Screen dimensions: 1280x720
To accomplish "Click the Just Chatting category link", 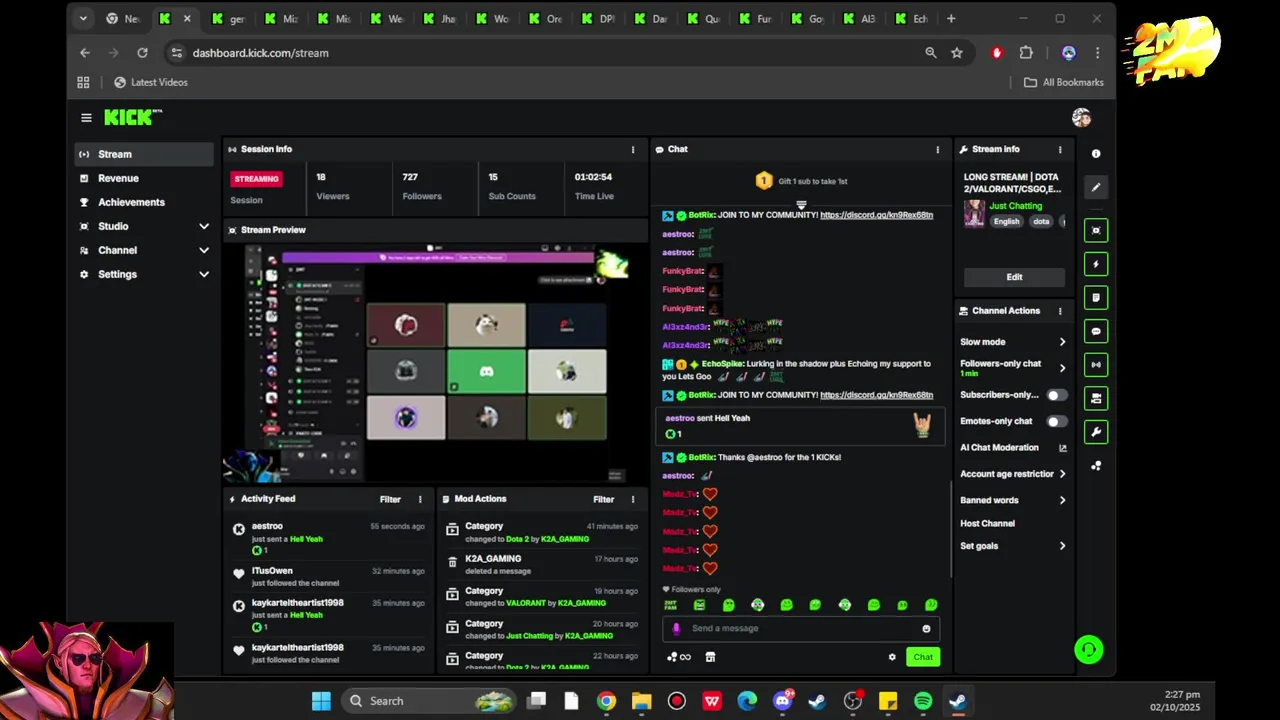I will pyautogui.click(x=1015, y=206).
